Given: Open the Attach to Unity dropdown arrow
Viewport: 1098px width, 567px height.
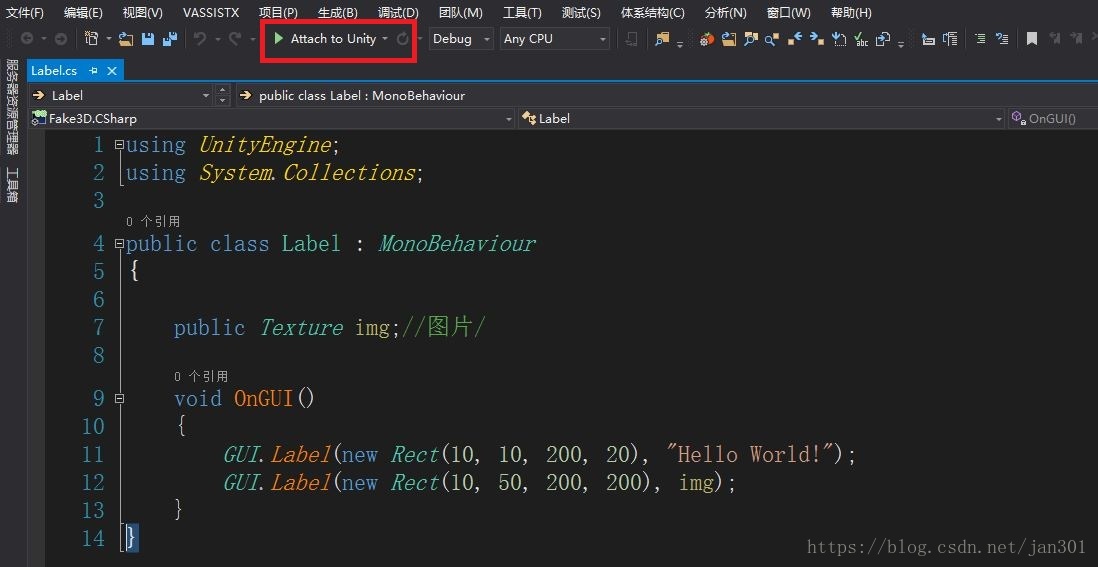Looking at the screenshot, I should [x=385, y=39].
